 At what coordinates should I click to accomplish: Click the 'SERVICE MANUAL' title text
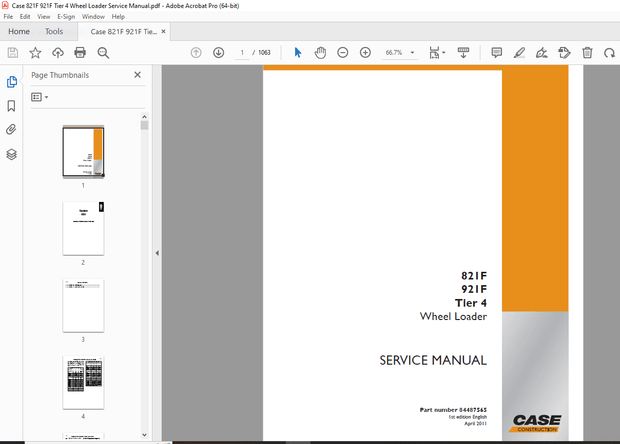[433, 360]
